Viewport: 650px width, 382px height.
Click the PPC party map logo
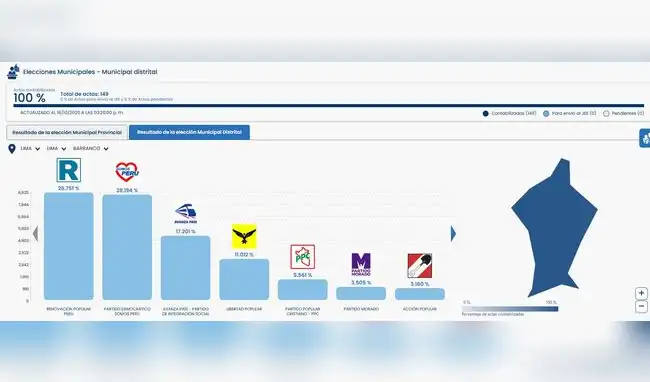point(302,257)
